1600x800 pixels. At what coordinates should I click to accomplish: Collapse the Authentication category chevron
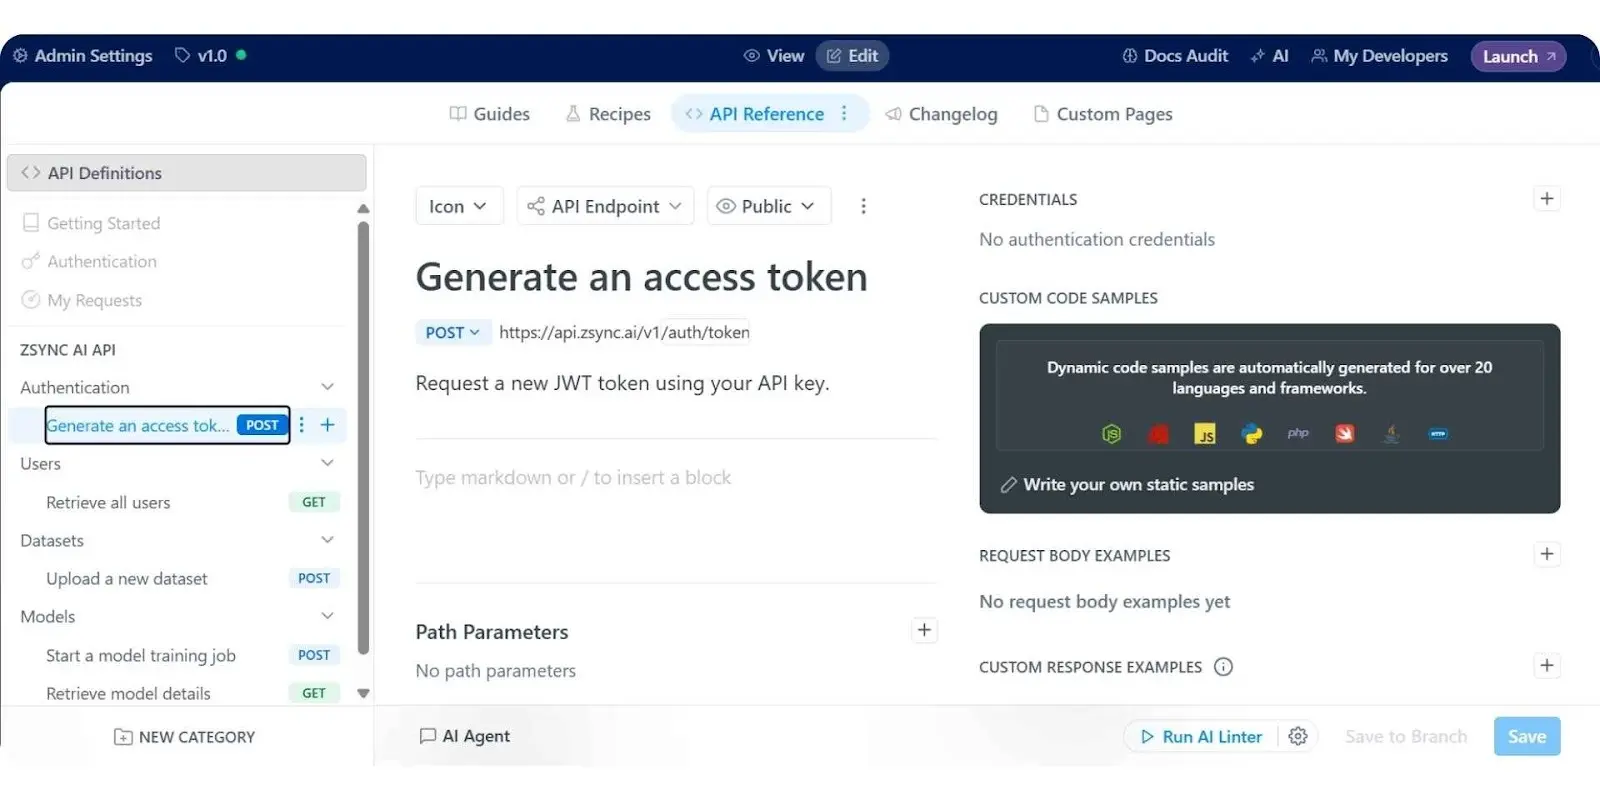click(327, 387)
